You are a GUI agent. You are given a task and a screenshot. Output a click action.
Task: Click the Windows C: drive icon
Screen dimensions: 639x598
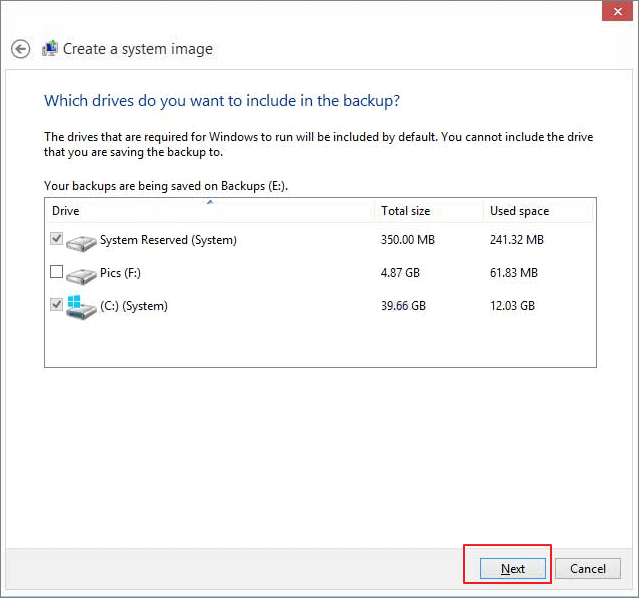click(82, 307)
